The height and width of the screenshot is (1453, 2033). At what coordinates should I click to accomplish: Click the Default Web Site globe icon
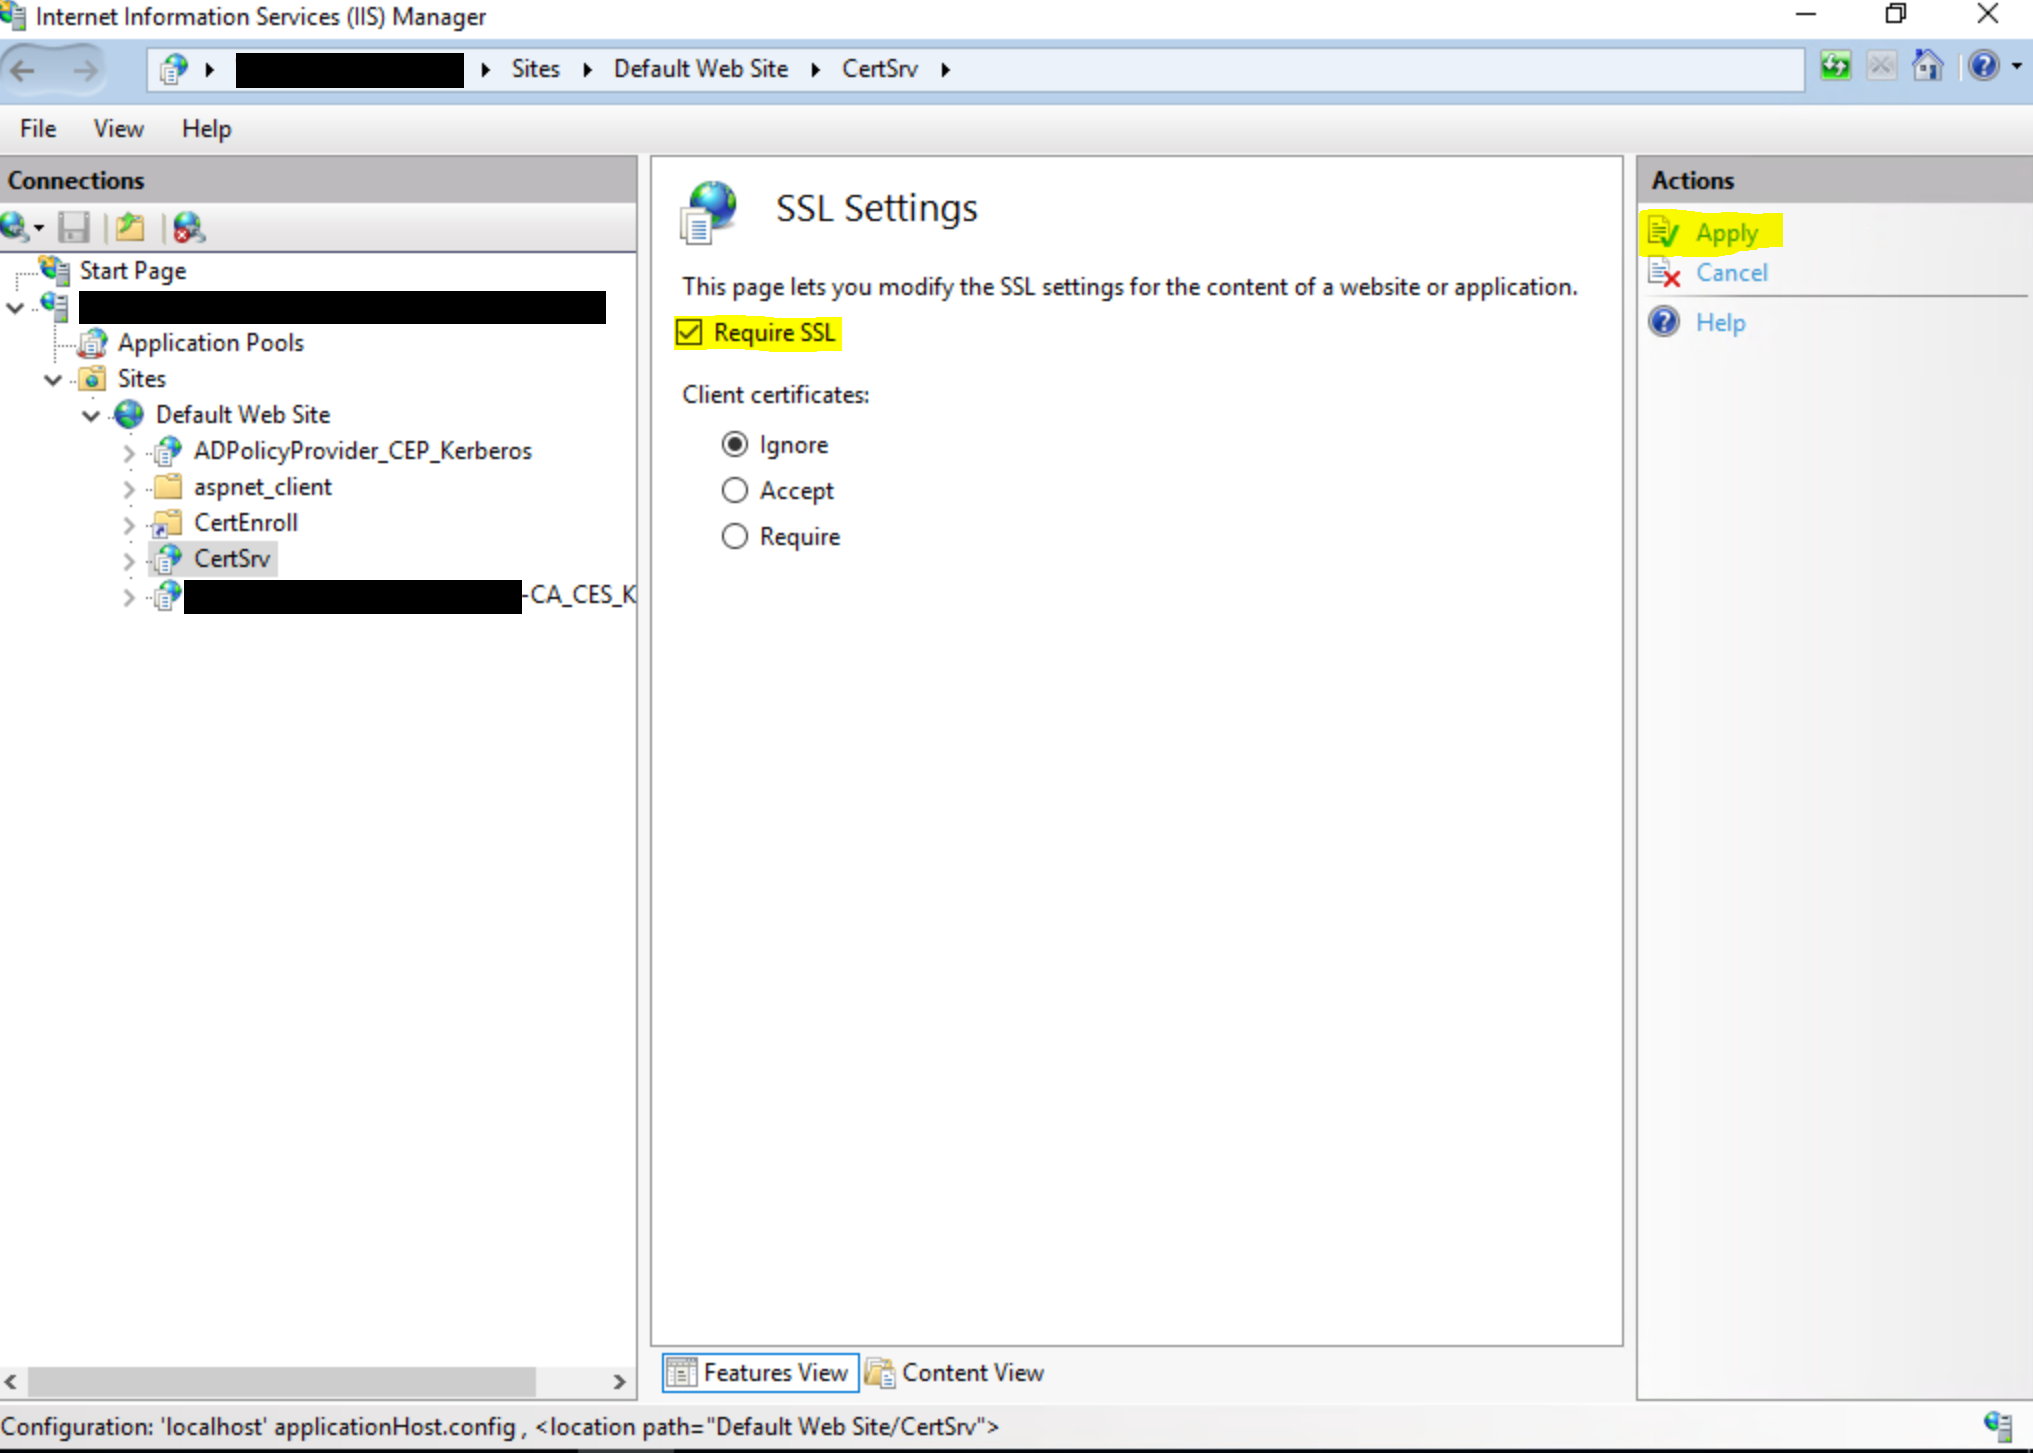click(x=130, y=415)
